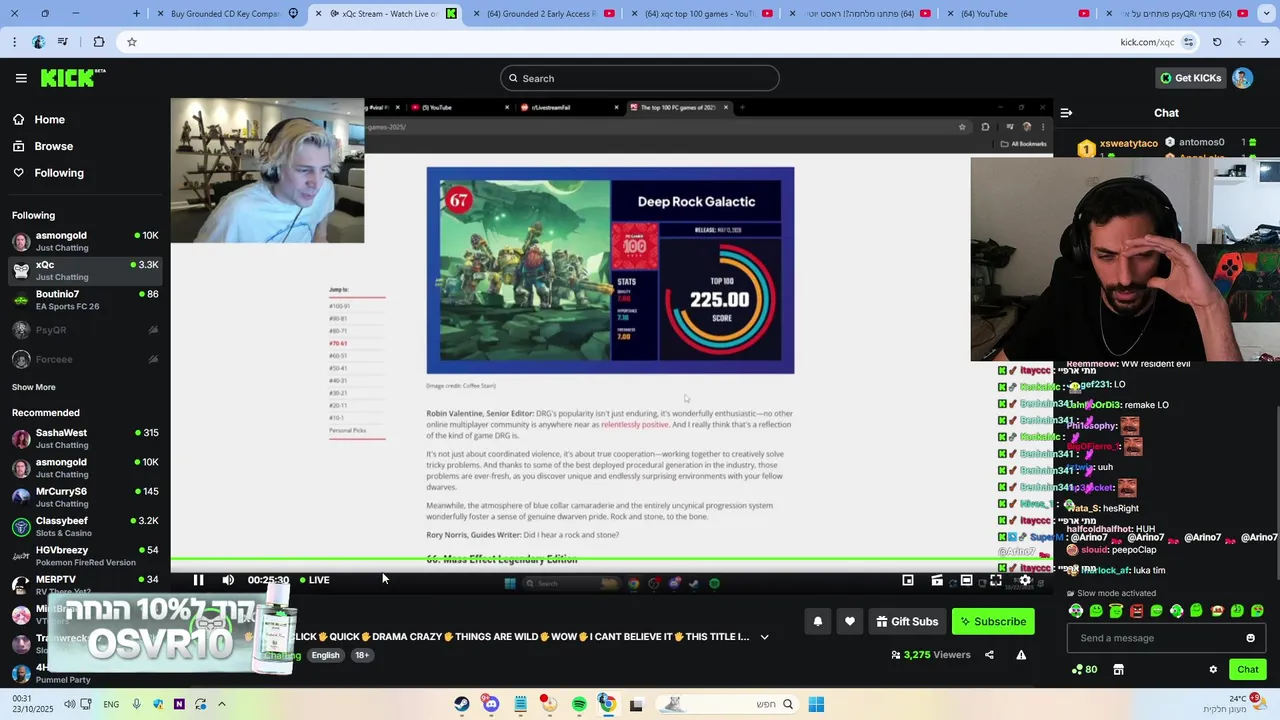Select the xQc followed channel
1280x720 pixels.
[85, 271]
